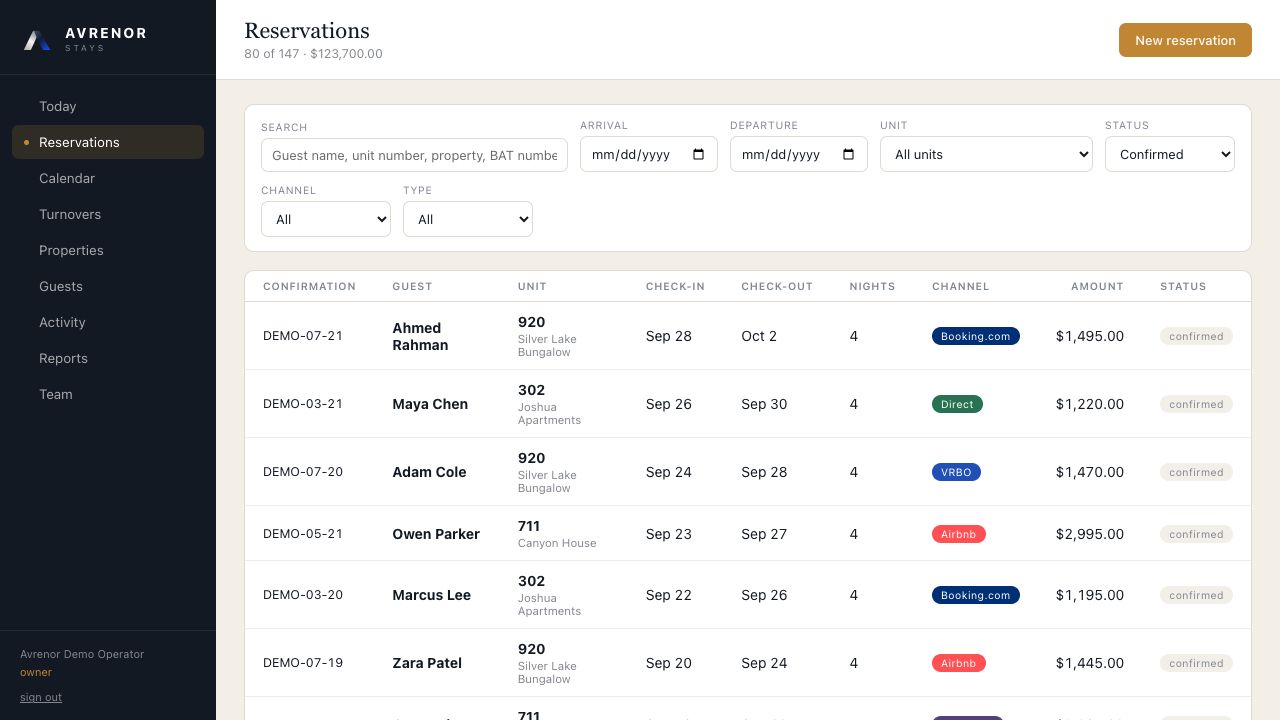This screenshot has height=720, width=1280.
Task: Select confirmation DEMO-03-20
Action: (303, 595)
